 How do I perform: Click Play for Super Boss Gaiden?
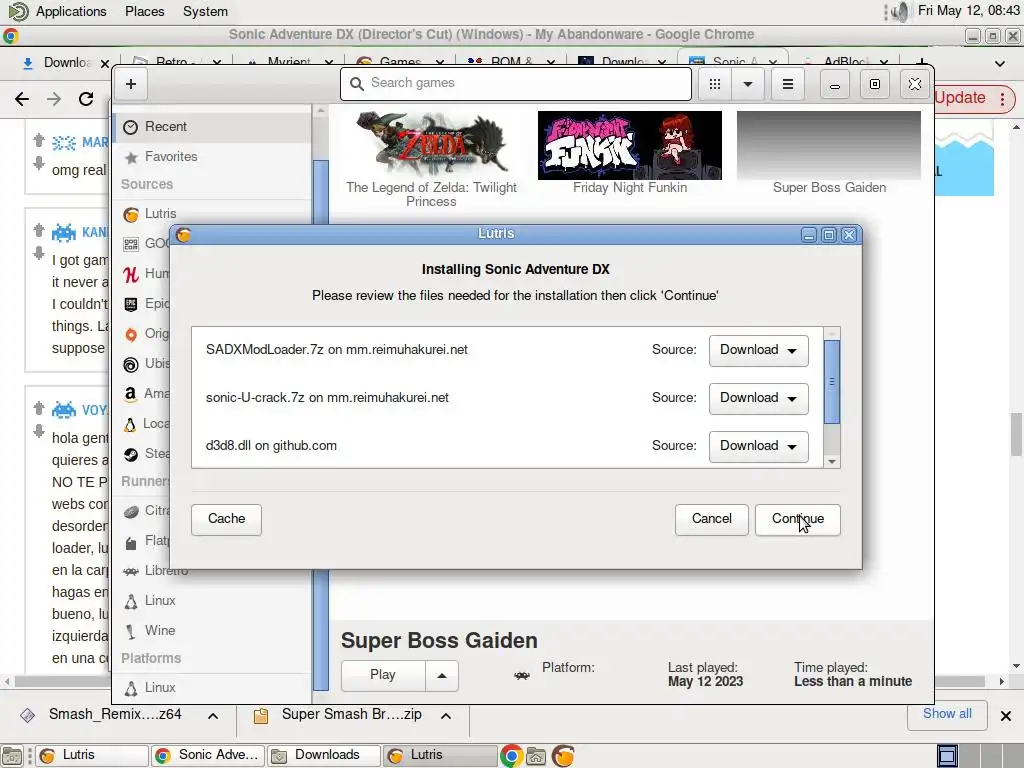[383, 675]
